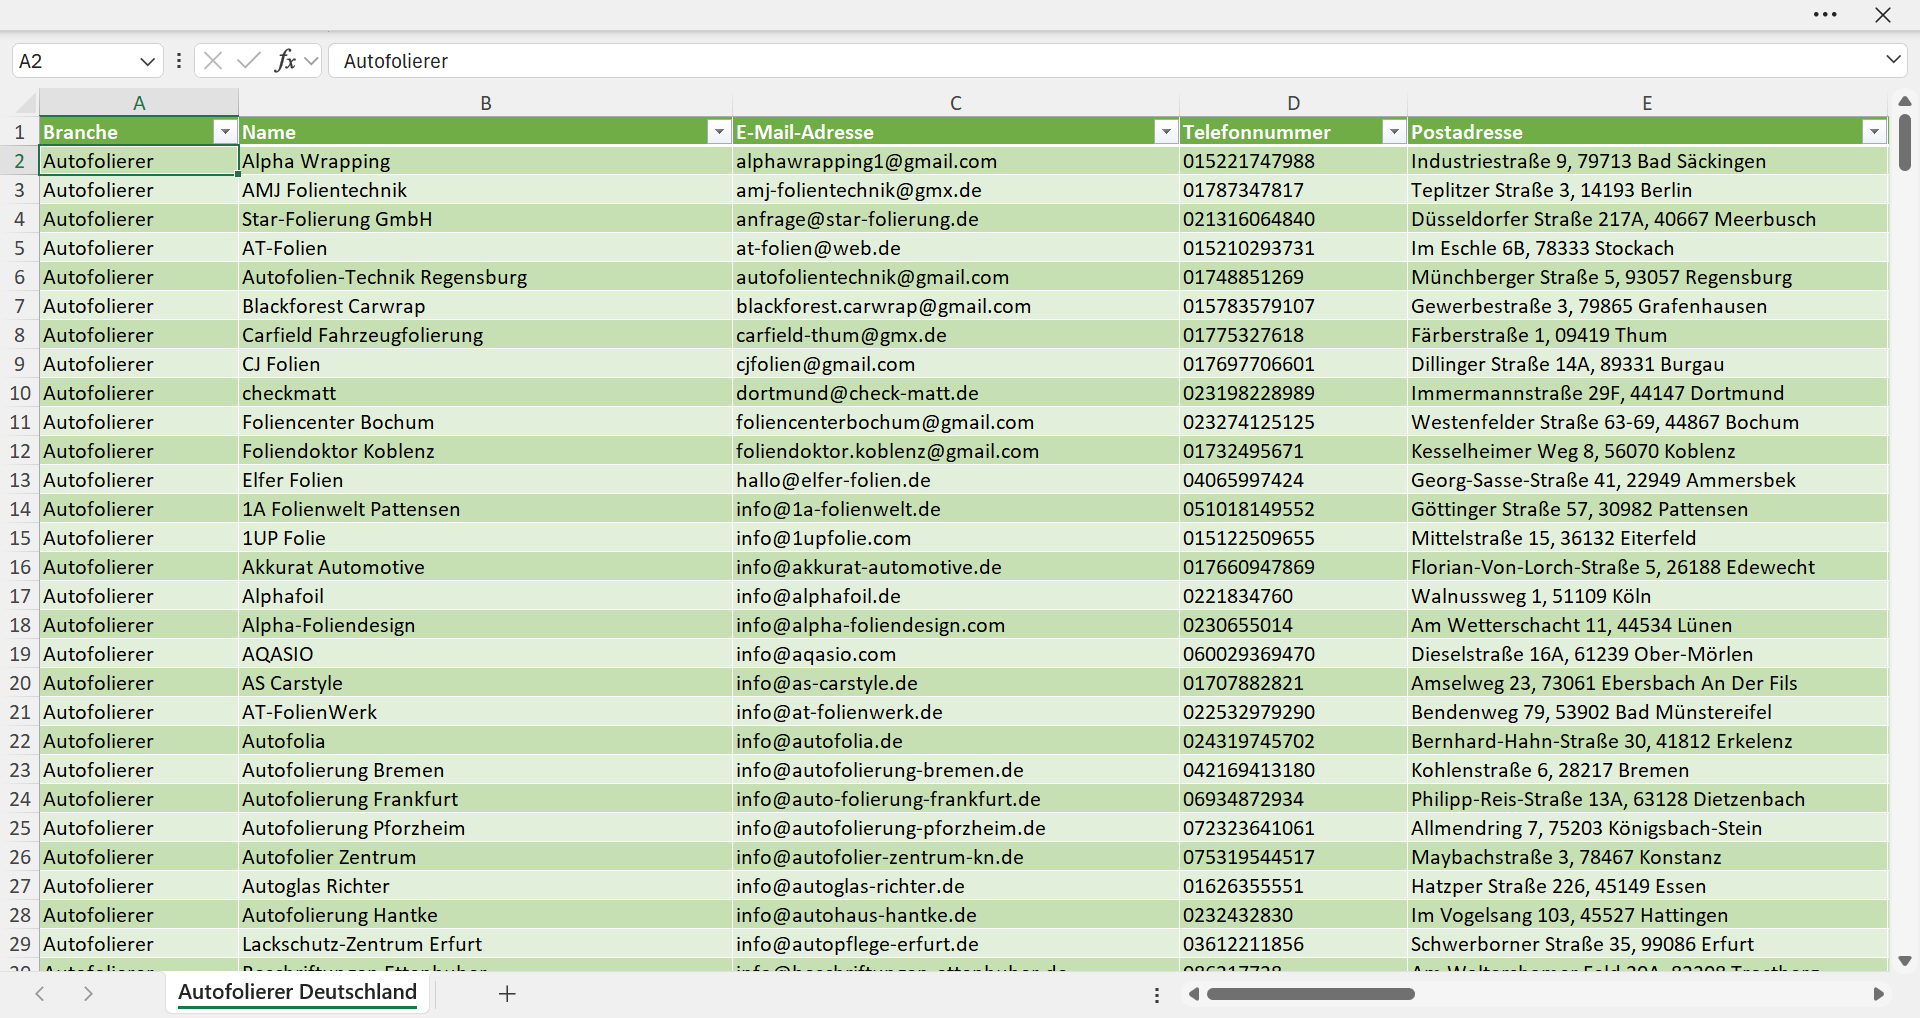The height and width of the screenshot is (1018, 1920).
Task: Select column C header
Action: [x=956, y=103]
